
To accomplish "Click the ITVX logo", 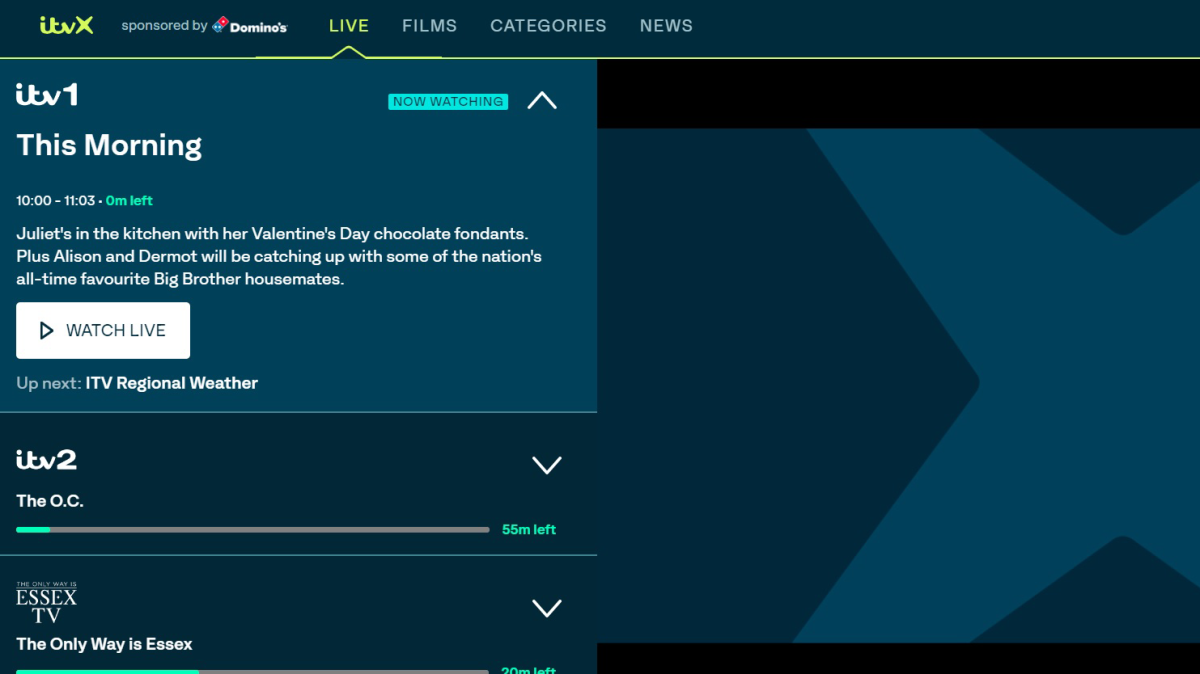I will point(66,25).
